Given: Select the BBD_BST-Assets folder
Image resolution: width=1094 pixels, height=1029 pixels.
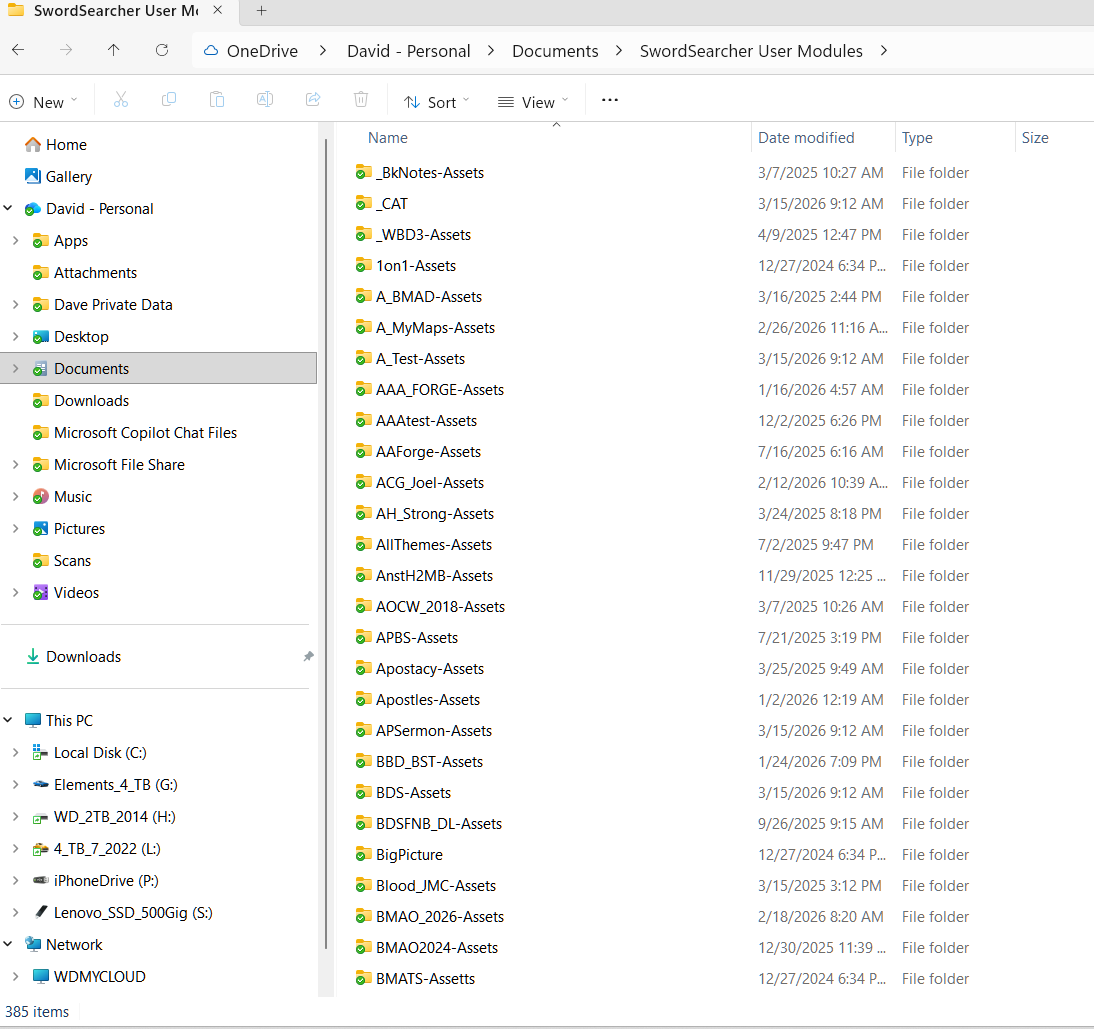Looking at the screenshot, I should 429,762.
